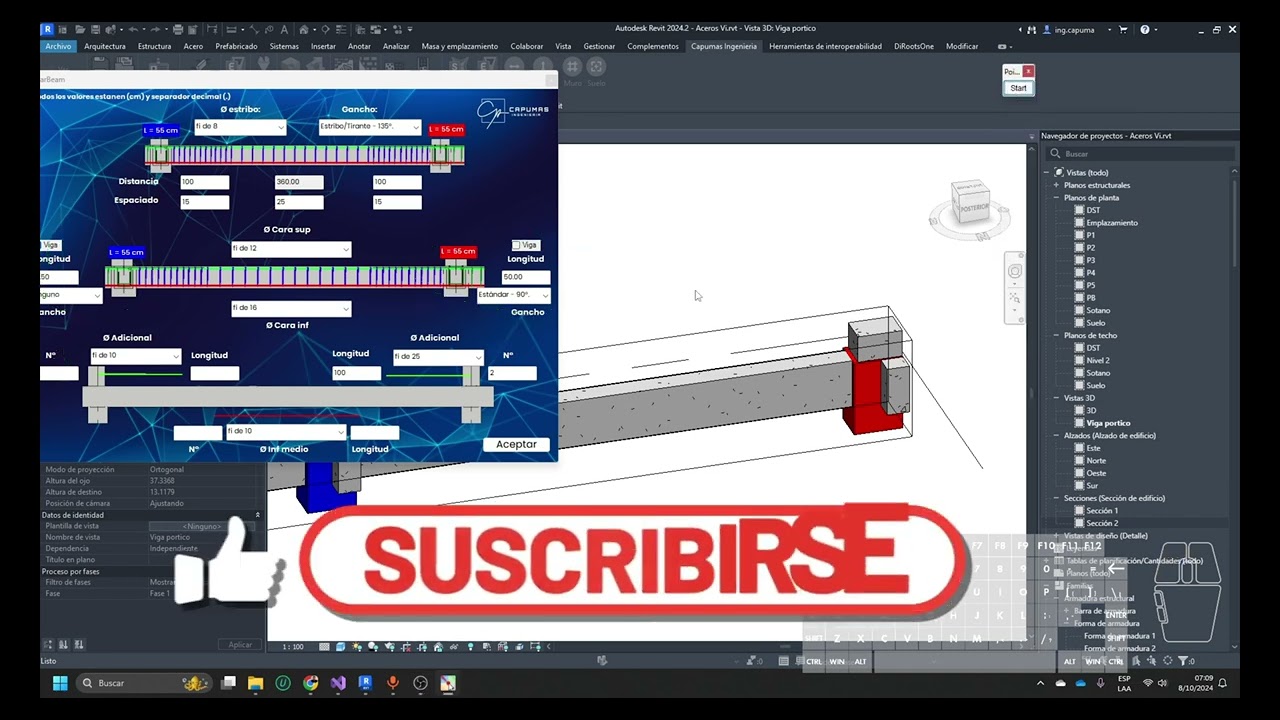This screenshot has width=1280, height=720.
Task: Click the help question mark icon in title bar
Action: (x=1145, y=30)
